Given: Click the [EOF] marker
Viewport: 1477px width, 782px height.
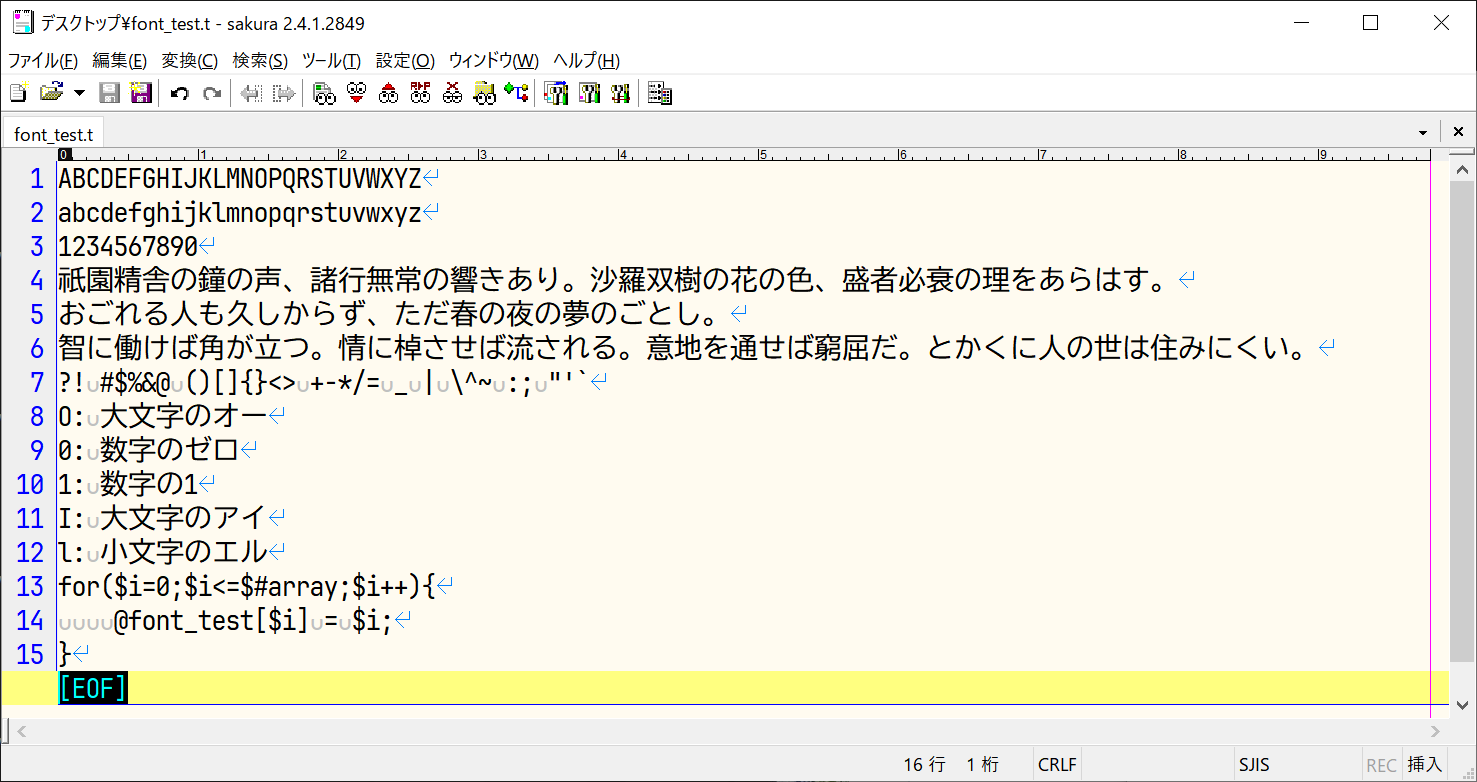Looking at the screenshot, I should tap(93, 688).
